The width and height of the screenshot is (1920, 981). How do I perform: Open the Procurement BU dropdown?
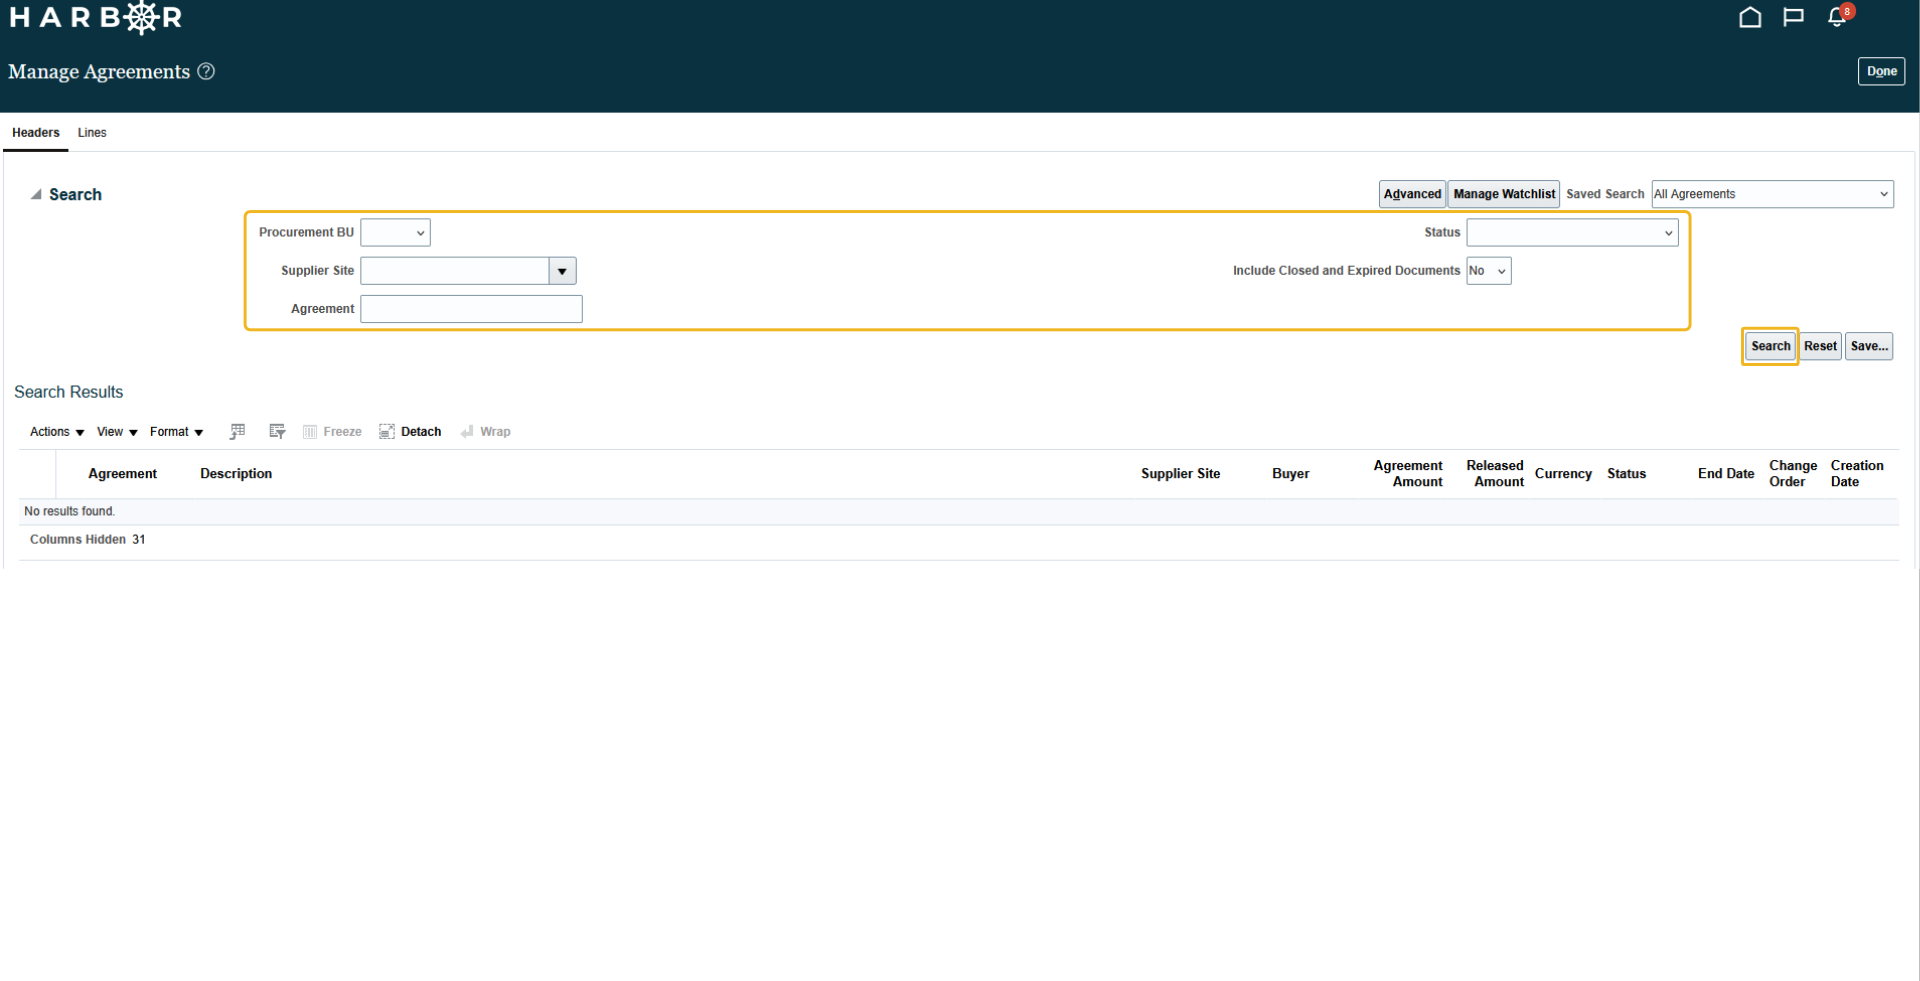pyautogui.click(x=395, y=232)
